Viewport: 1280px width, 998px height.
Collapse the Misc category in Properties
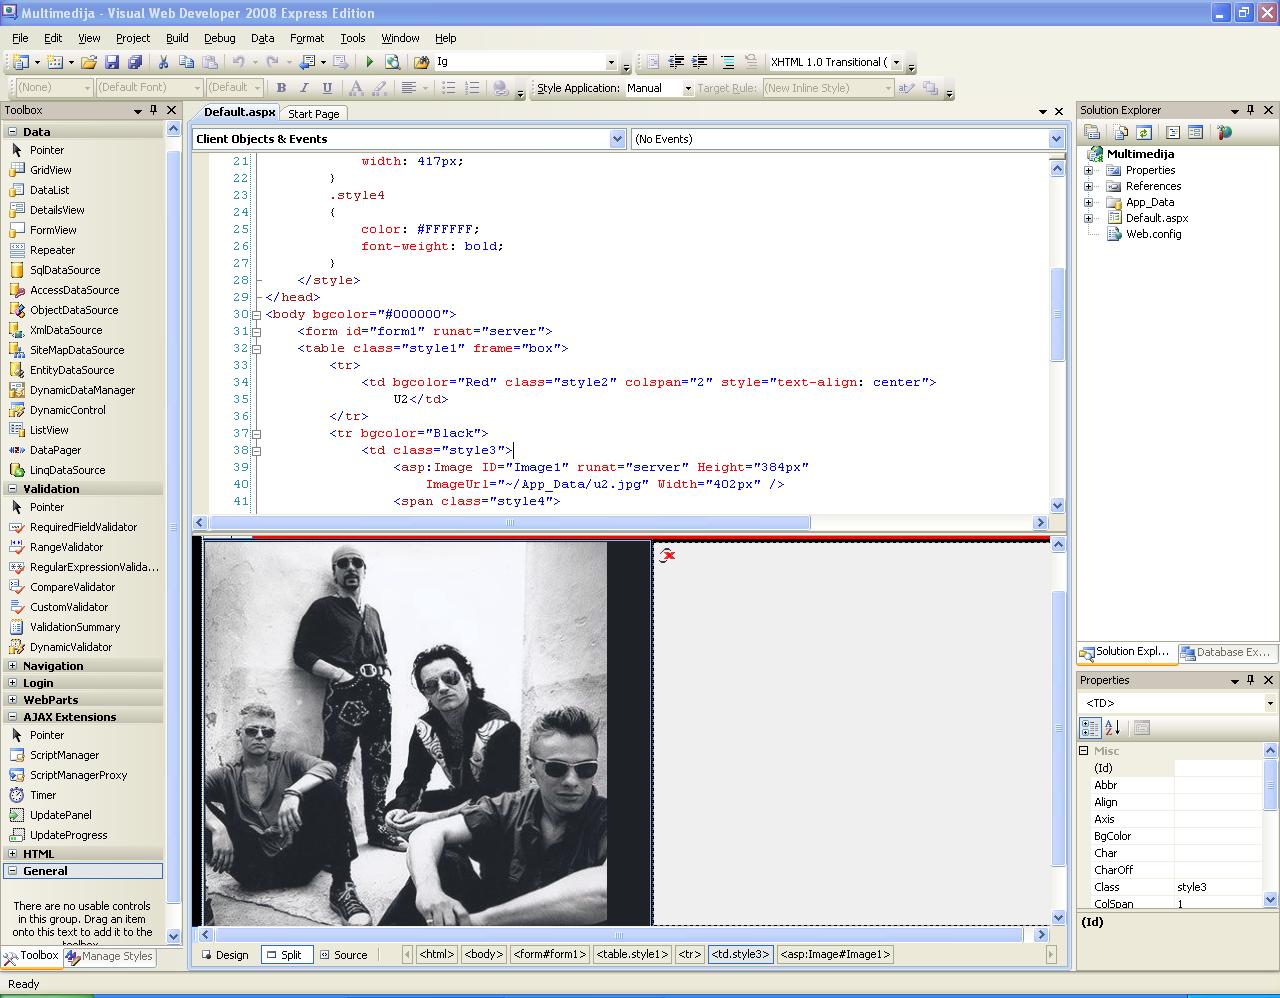1084,751
